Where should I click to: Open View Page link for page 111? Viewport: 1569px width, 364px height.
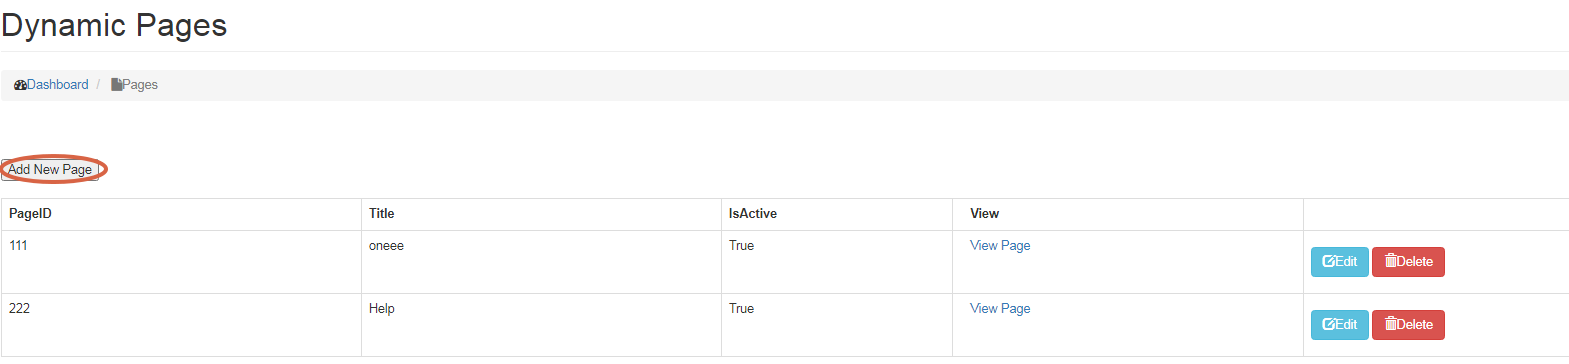1000,245
